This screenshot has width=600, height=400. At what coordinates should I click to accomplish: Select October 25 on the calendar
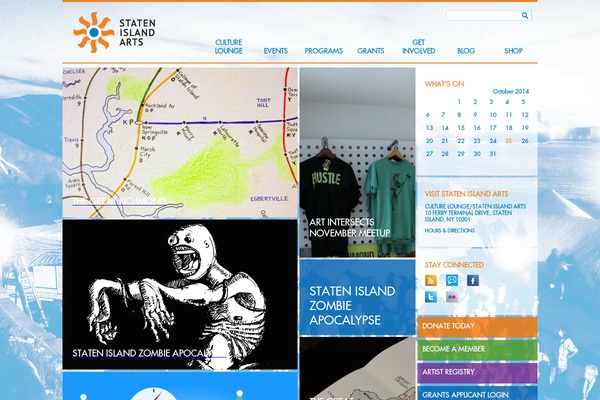pyautogui.click(x=509, y=141)
